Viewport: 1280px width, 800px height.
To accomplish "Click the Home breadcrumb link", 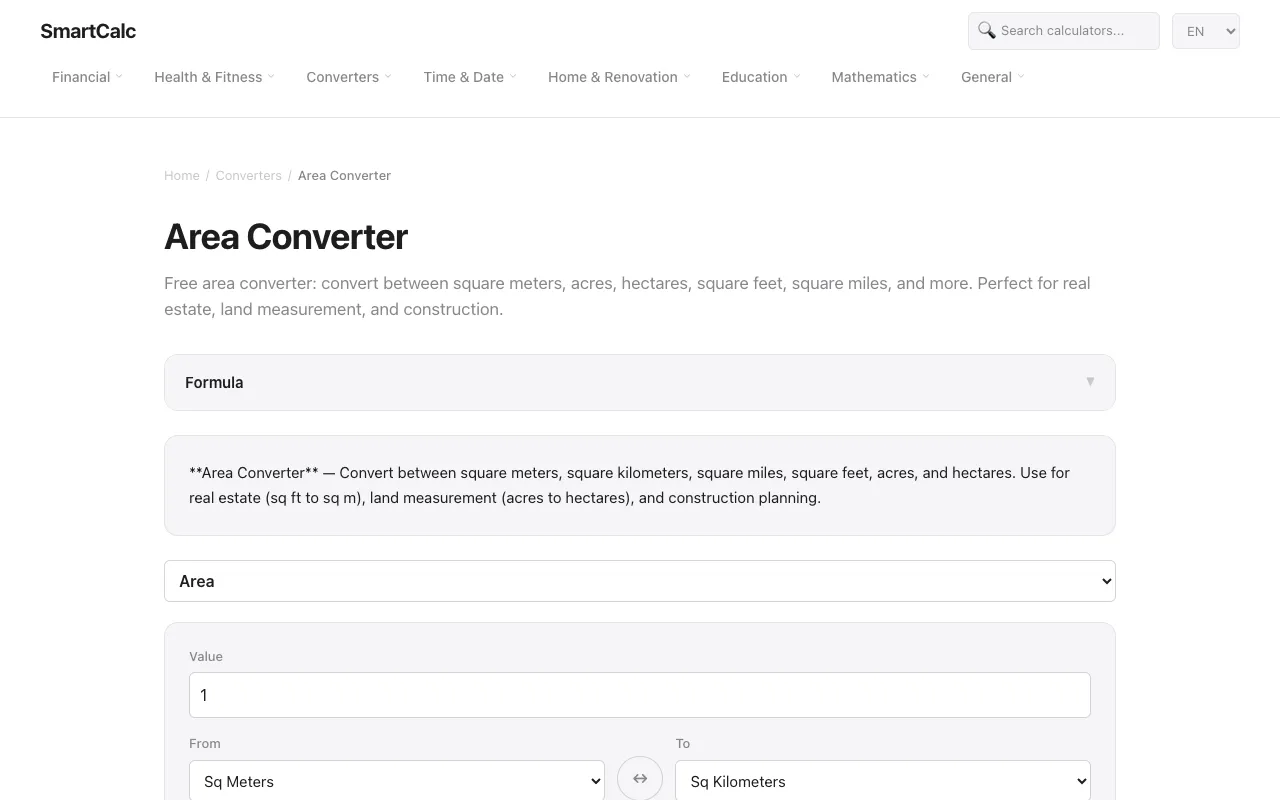I will (182, 176).
